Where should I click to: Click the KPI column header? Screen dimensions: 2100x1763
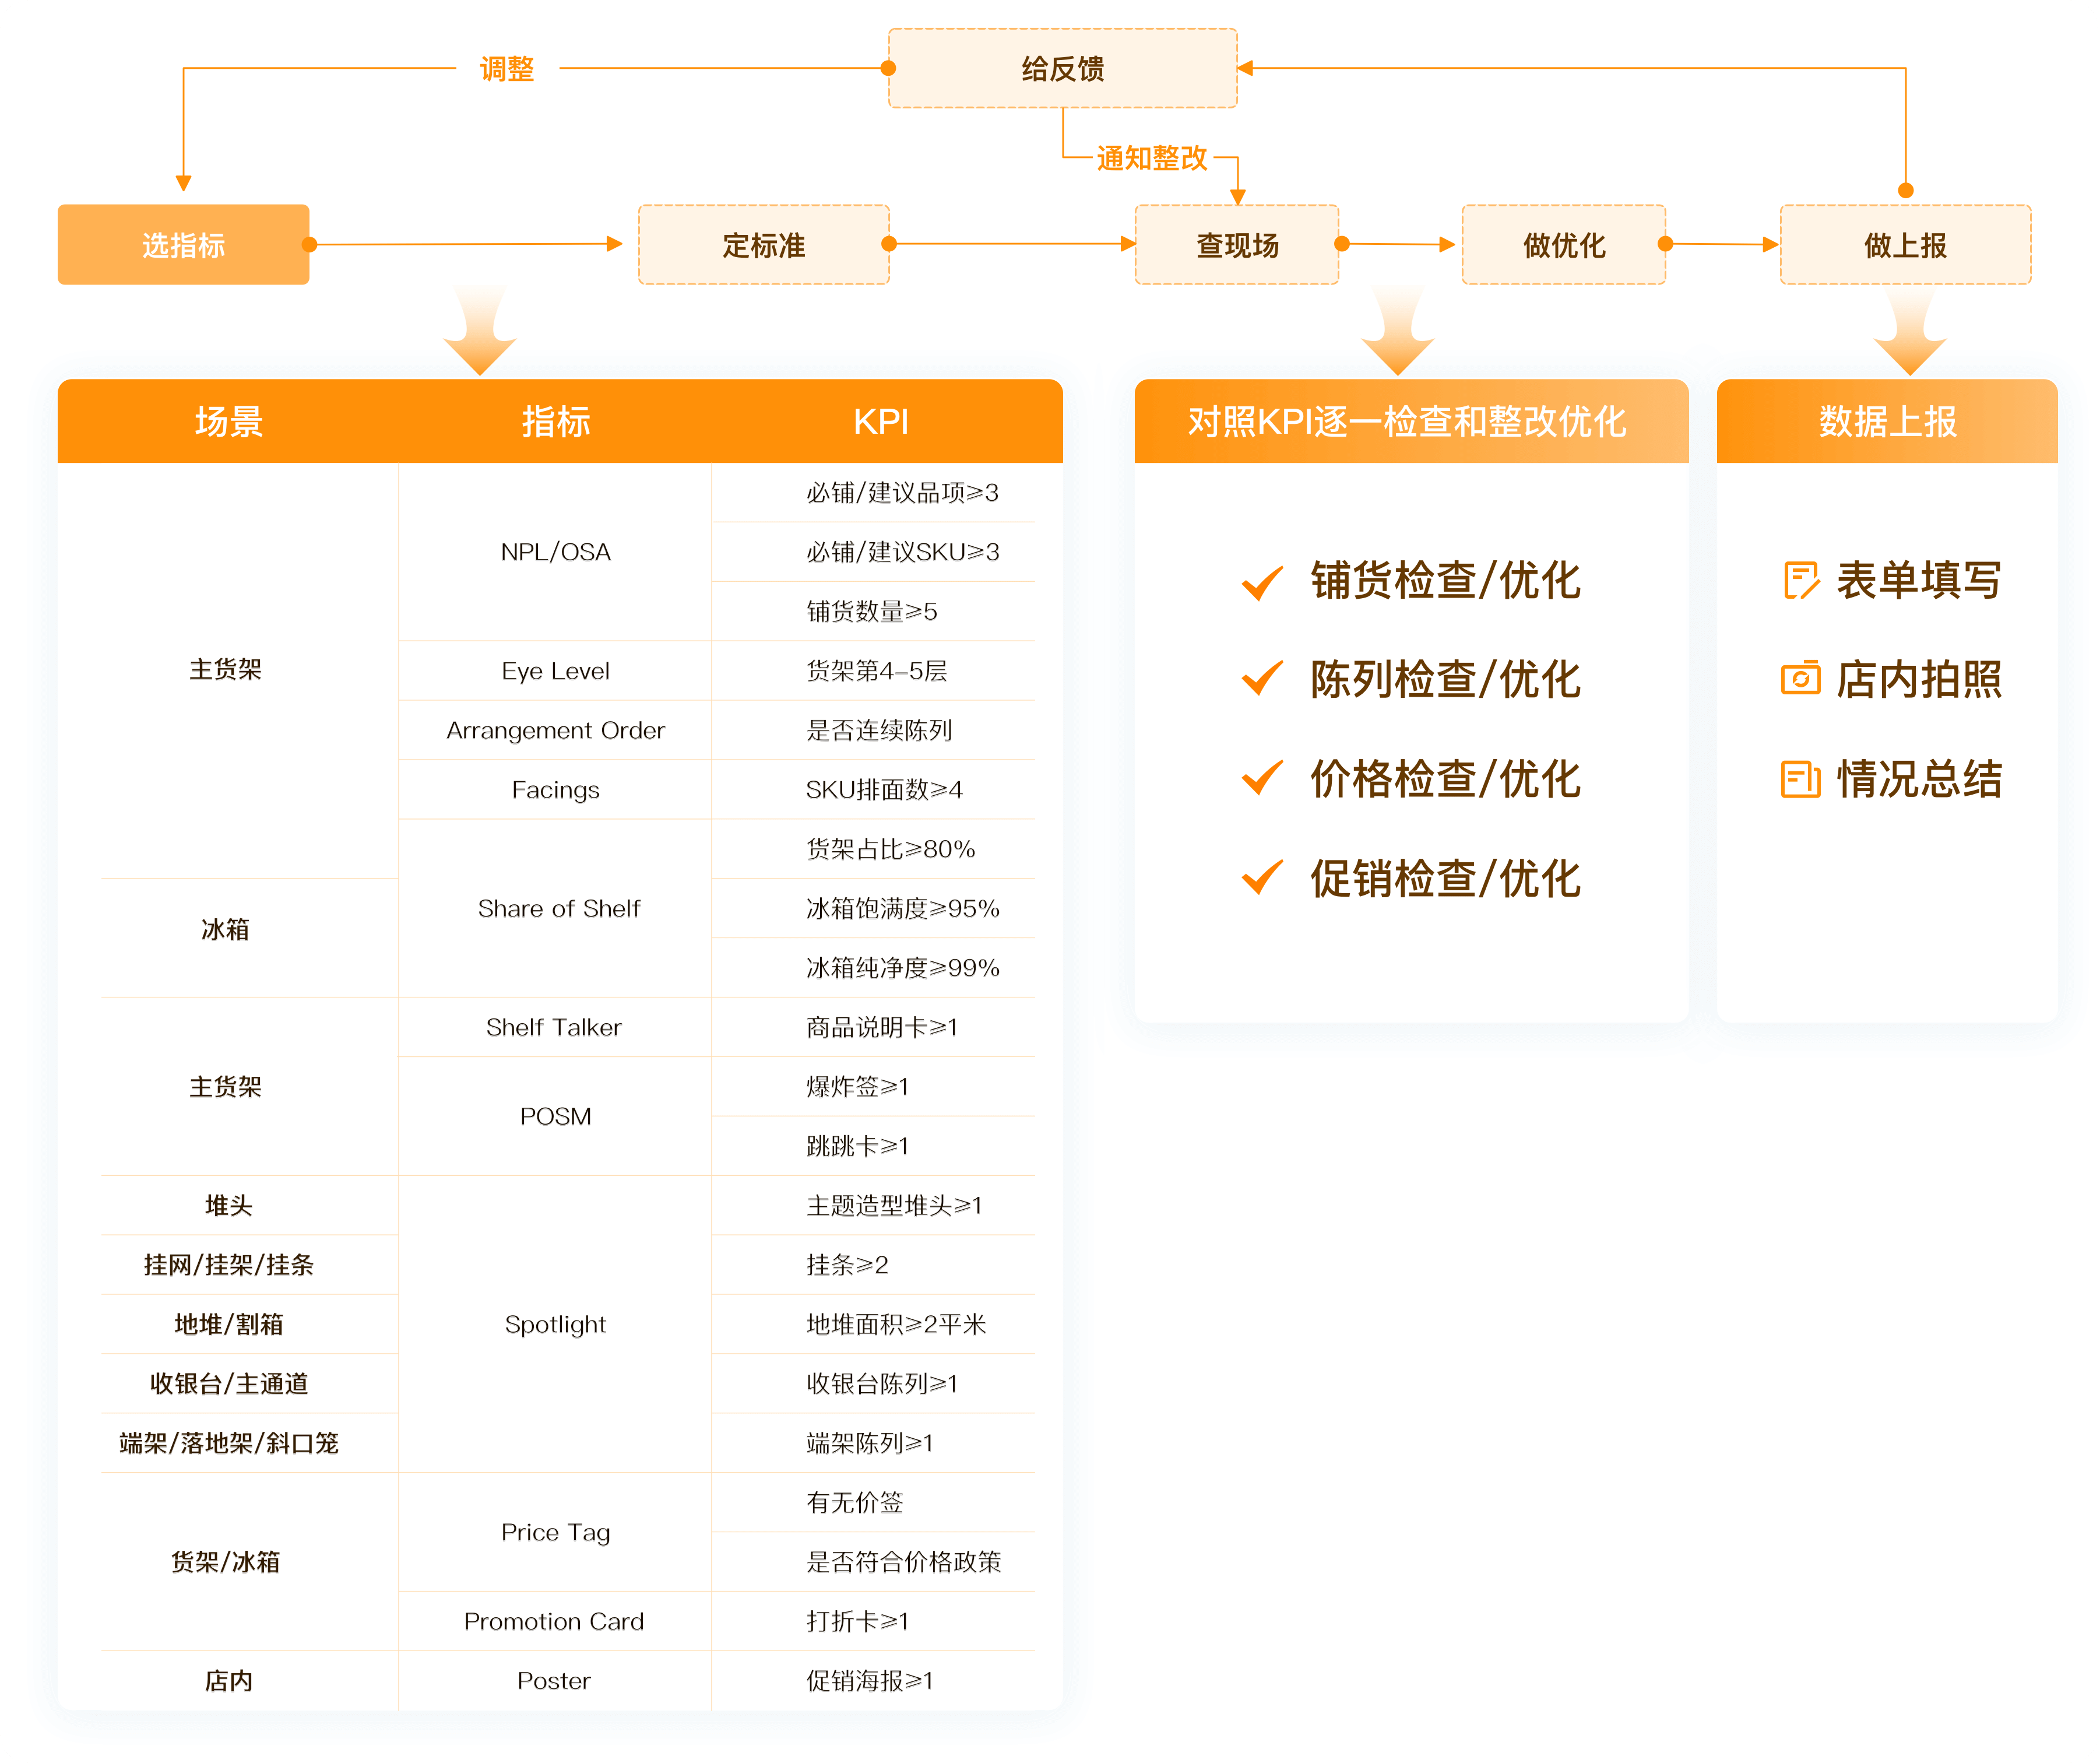pyautogui.click(x=881, y=422)
